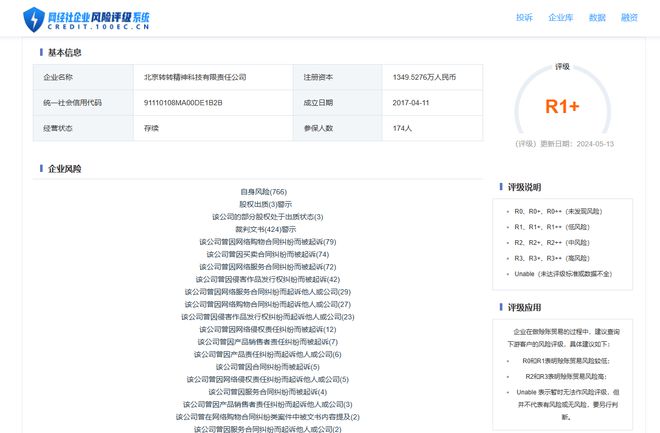Click the R0、R0+、R0++ rating legend line
This screenshot has width=660, height=433.
pos(558,211)
